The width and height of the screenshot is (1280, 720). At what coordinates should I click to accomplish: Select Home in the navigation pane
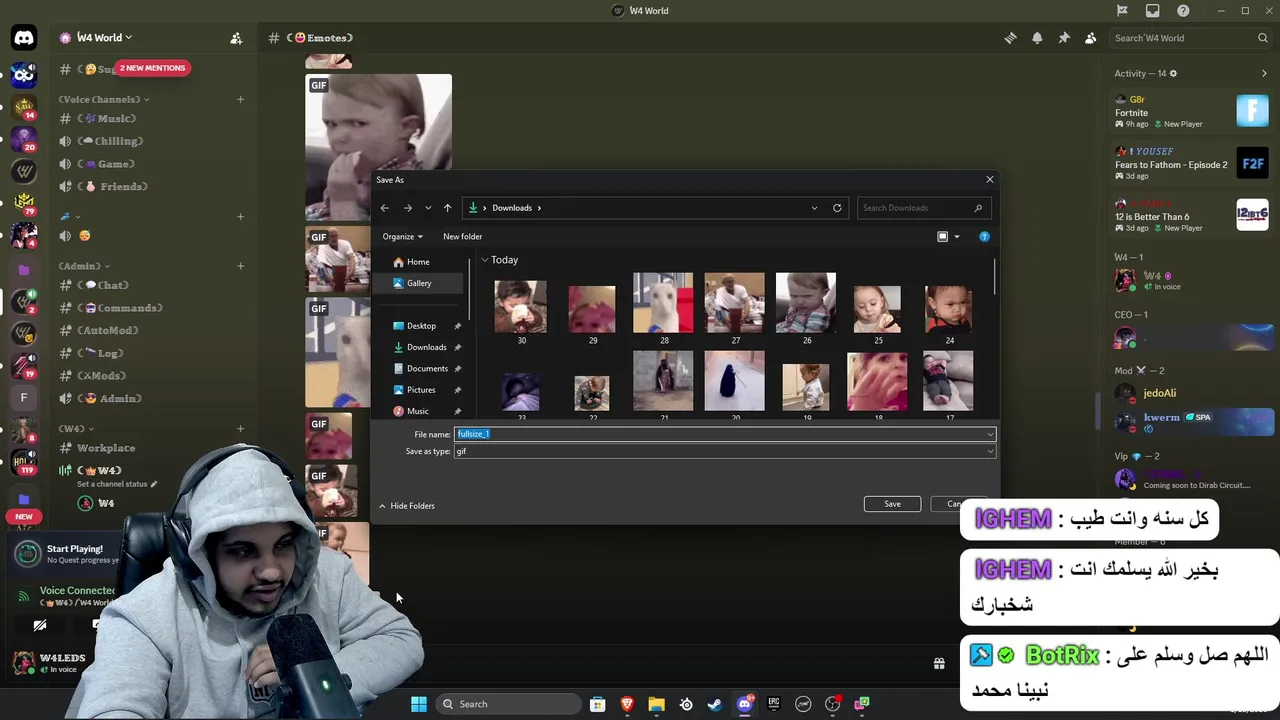pos(418,262)
